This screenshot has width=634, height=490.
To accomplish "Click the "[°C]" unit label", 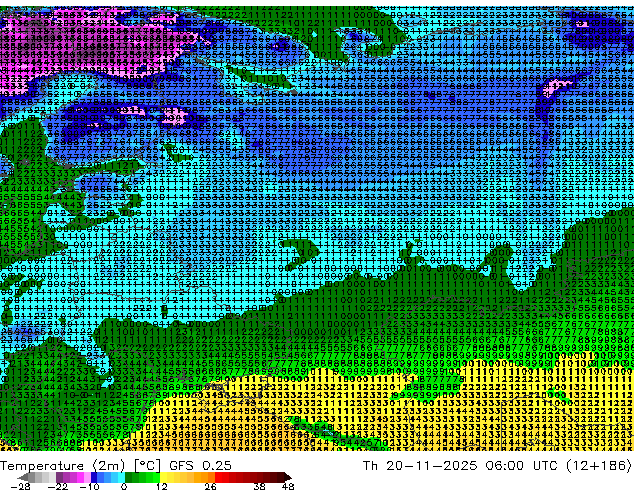I will tap(147, 466).
